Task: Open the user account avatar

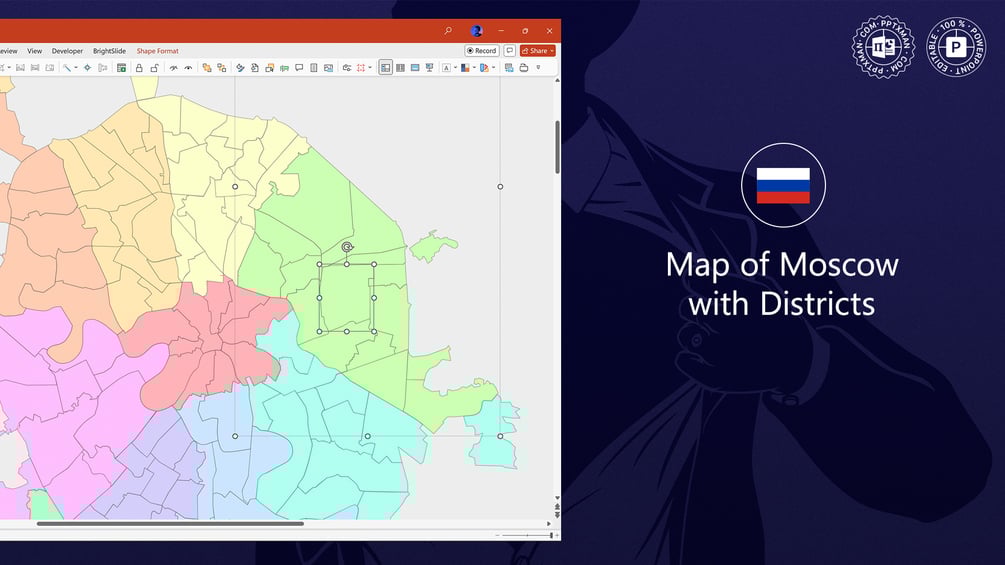Action: click(x=476, y=31)
